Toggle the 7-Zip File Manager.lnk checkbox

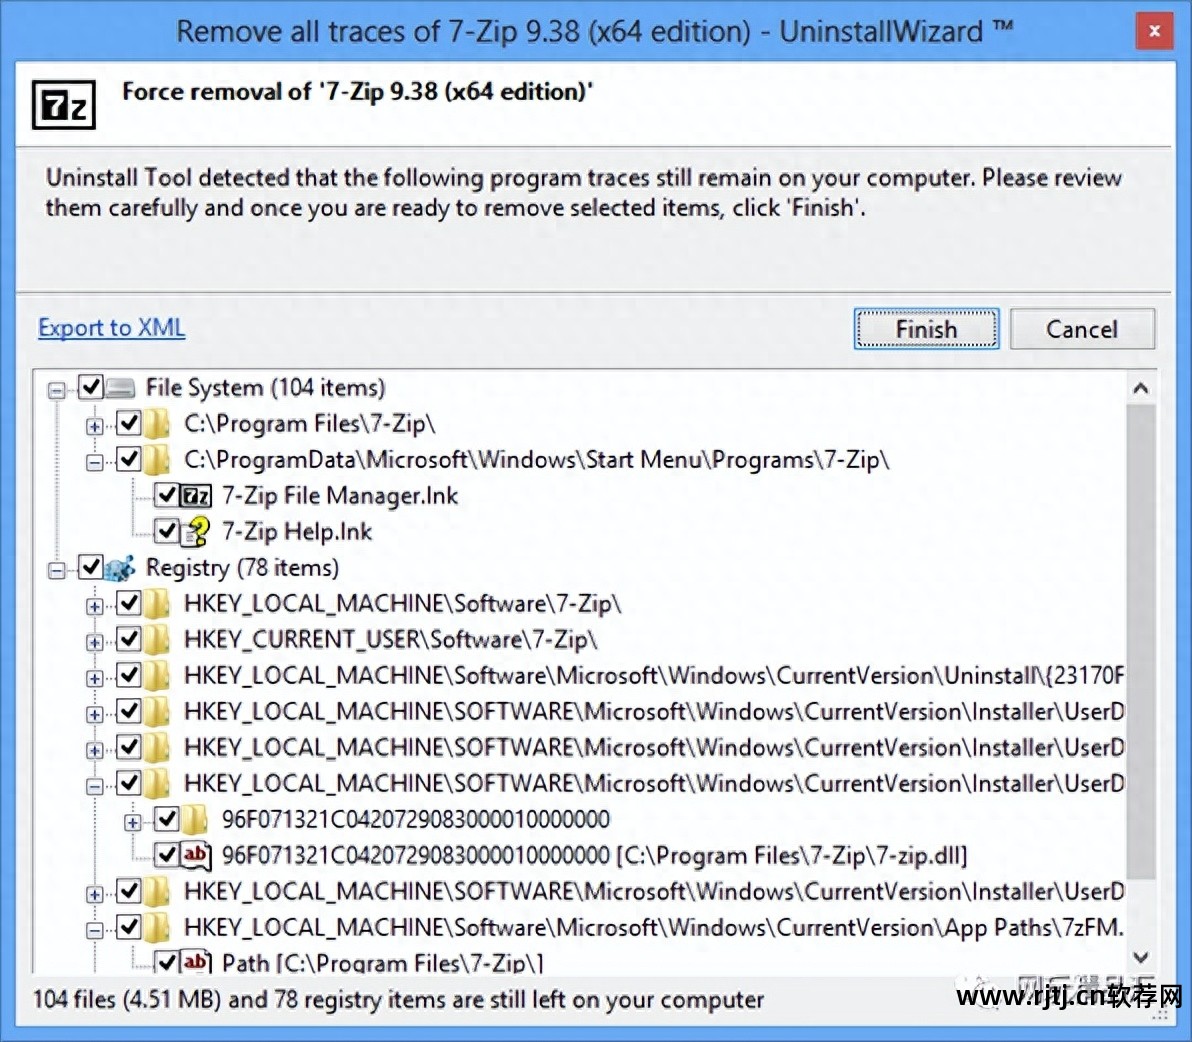tap(166, 496)
